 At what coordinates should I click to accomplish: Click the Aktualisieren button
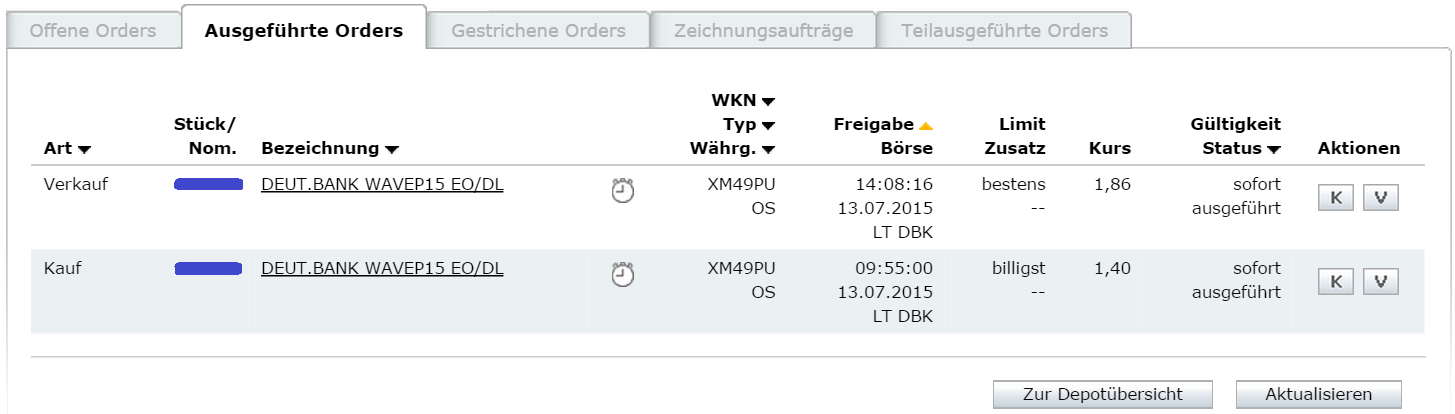[1318, 394]
